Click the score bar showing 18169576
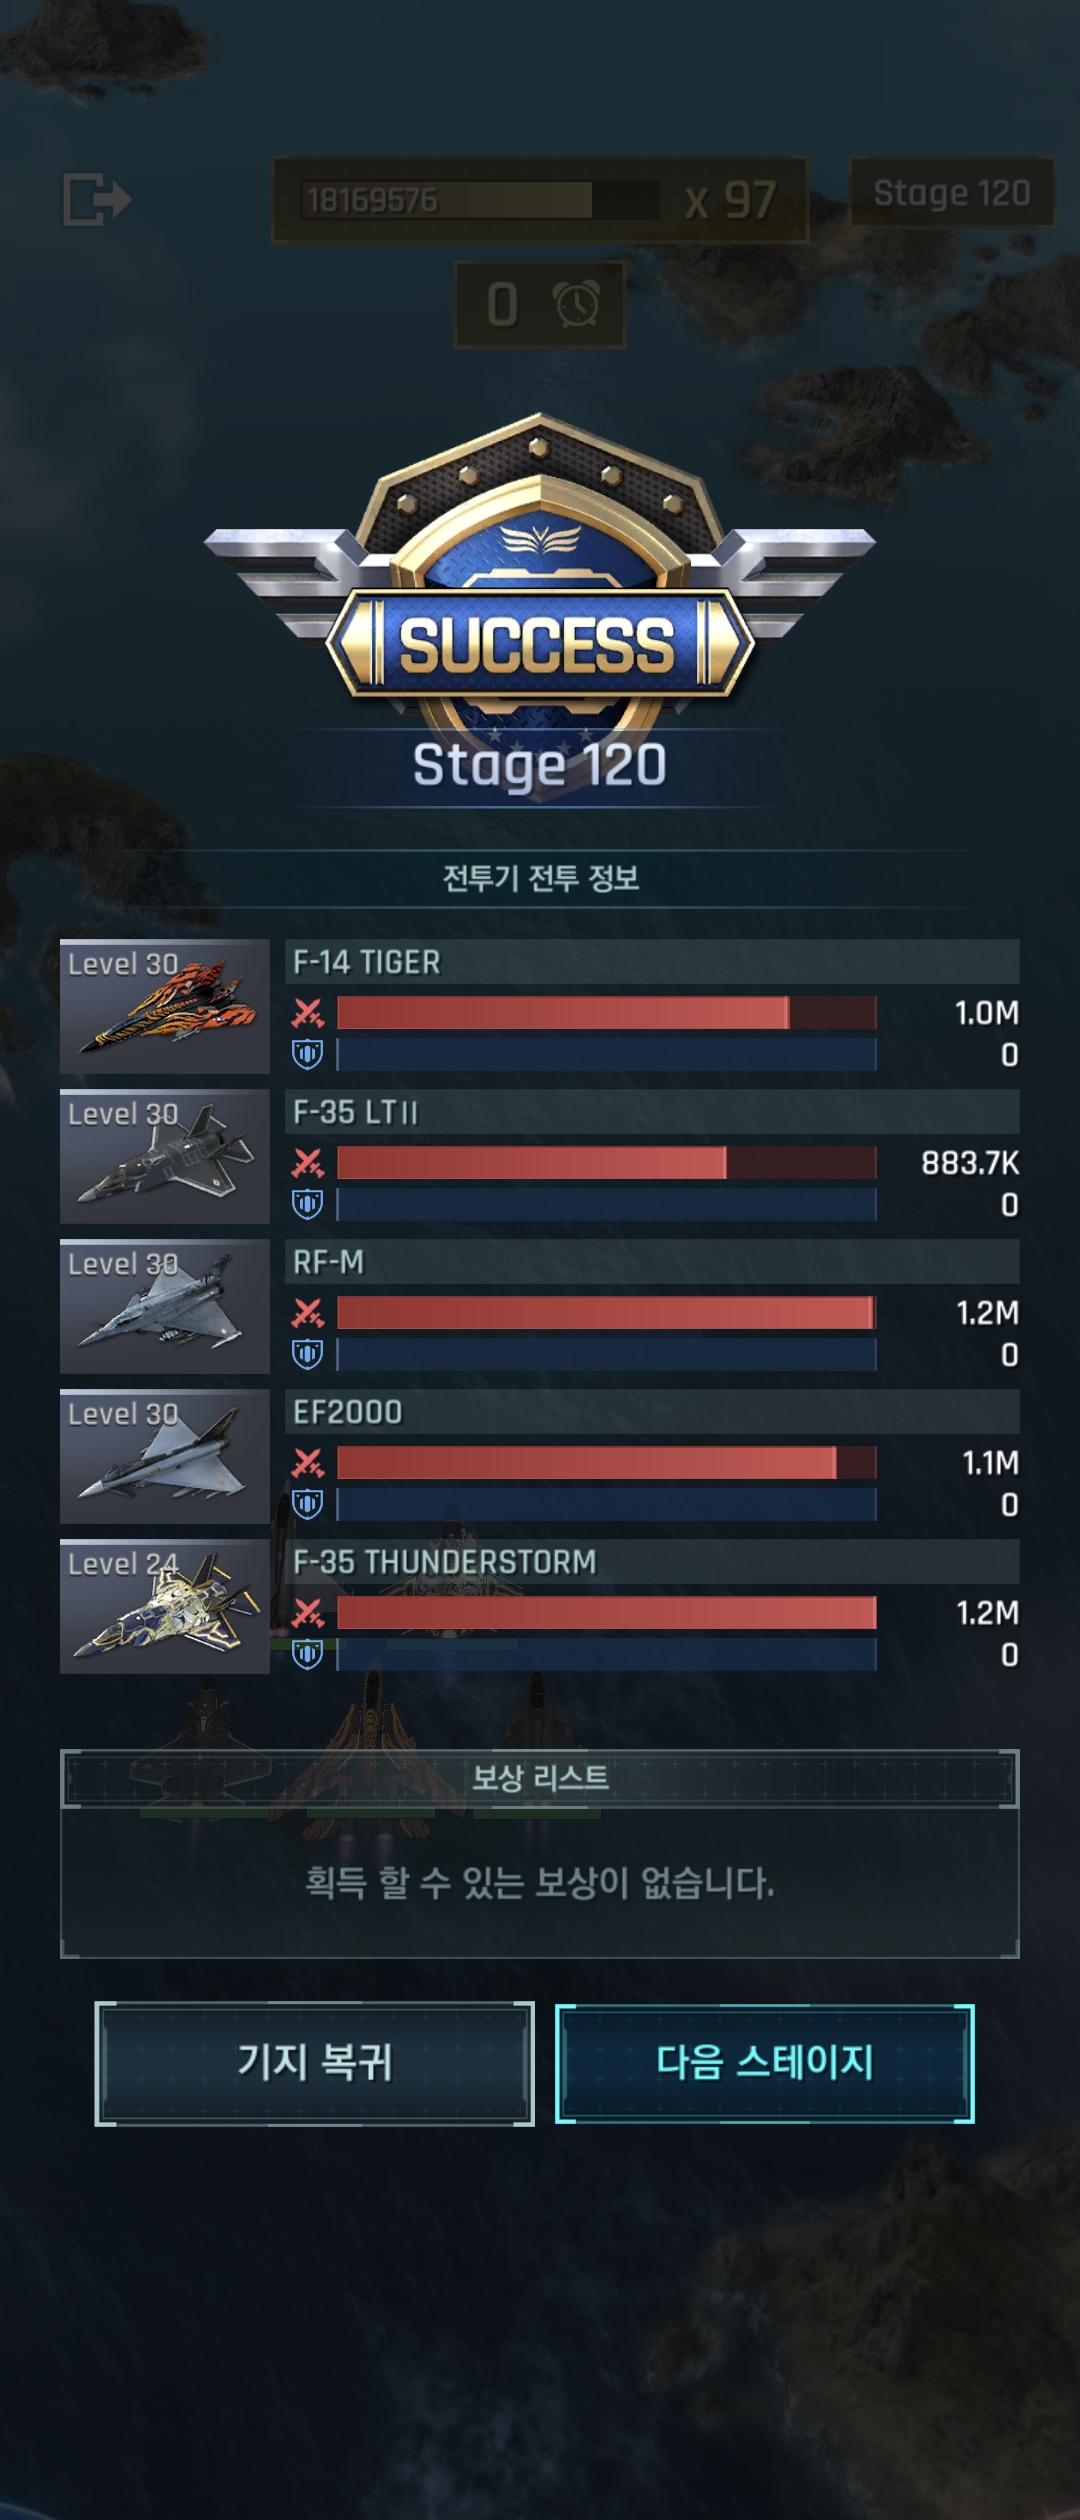 click(480, 200)
